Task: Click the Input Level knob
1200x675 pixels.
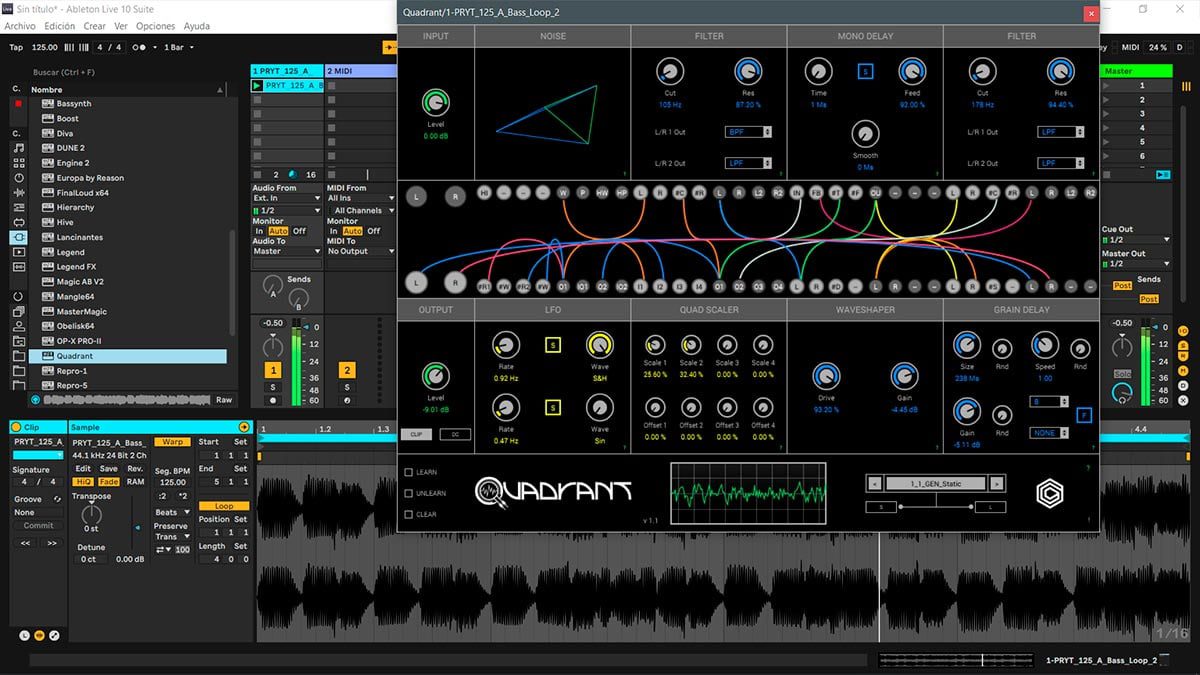Action: click(x=435, y=102)
